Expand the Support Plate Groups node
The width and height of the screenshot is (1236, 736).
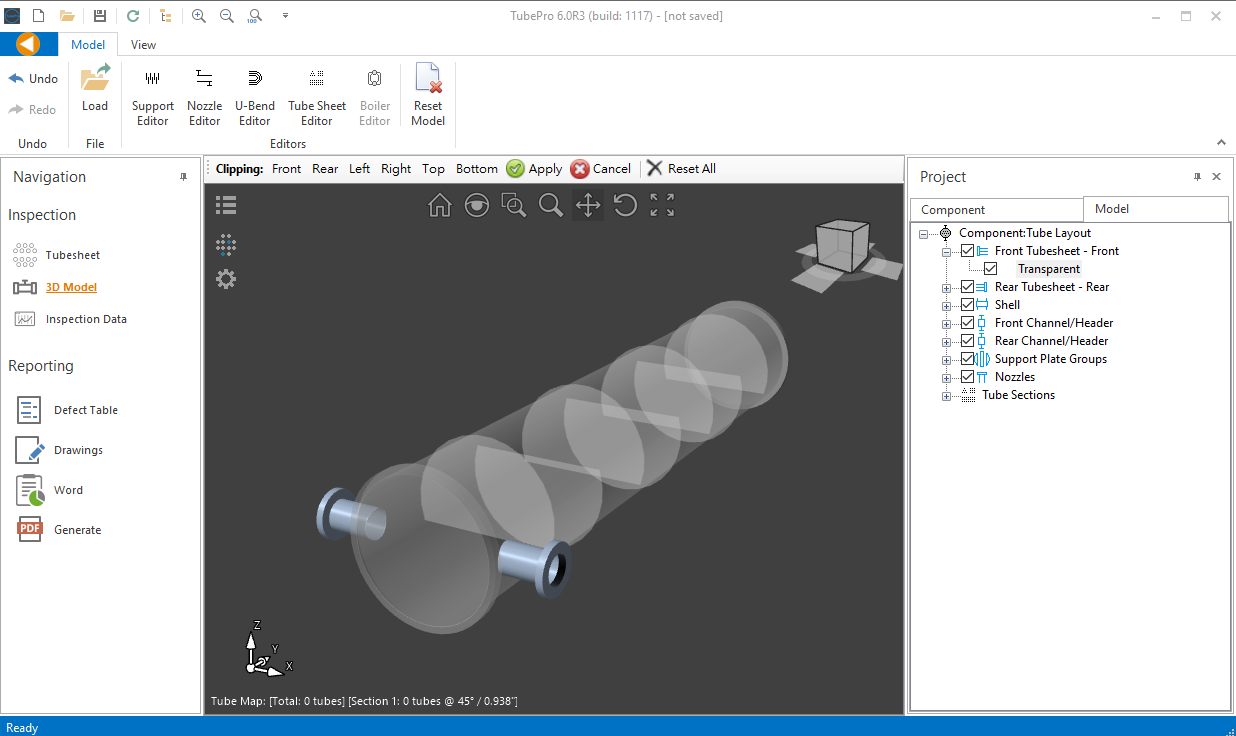click(x=946, y=360)
